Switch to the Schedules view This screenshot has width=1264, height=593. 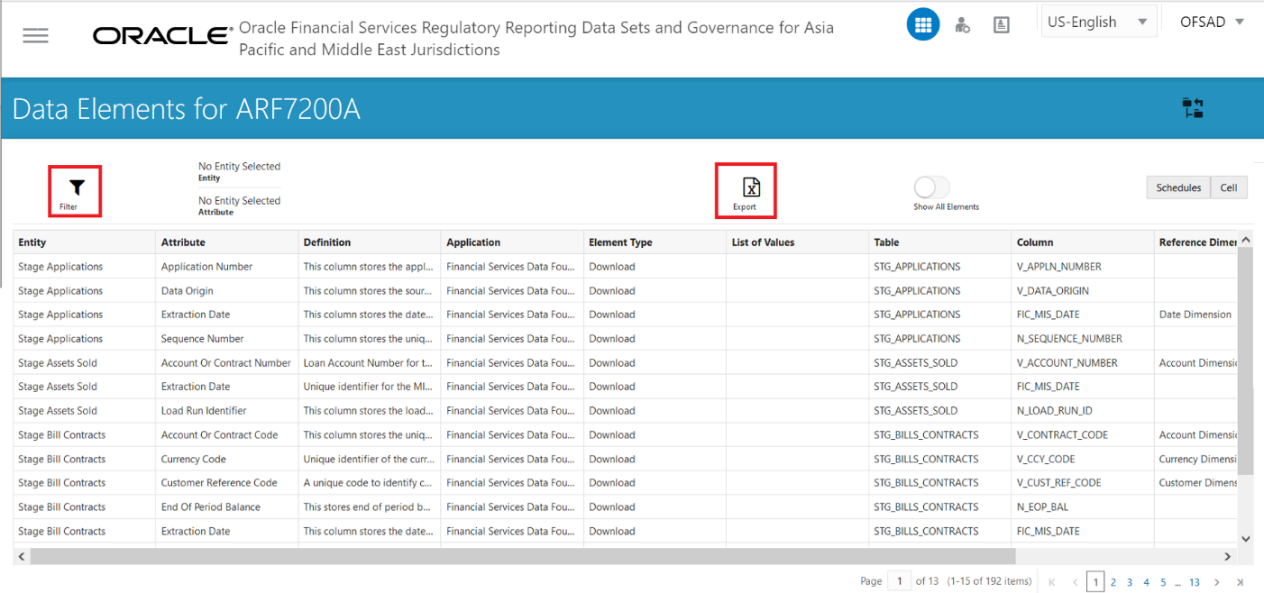point(1178,188)
